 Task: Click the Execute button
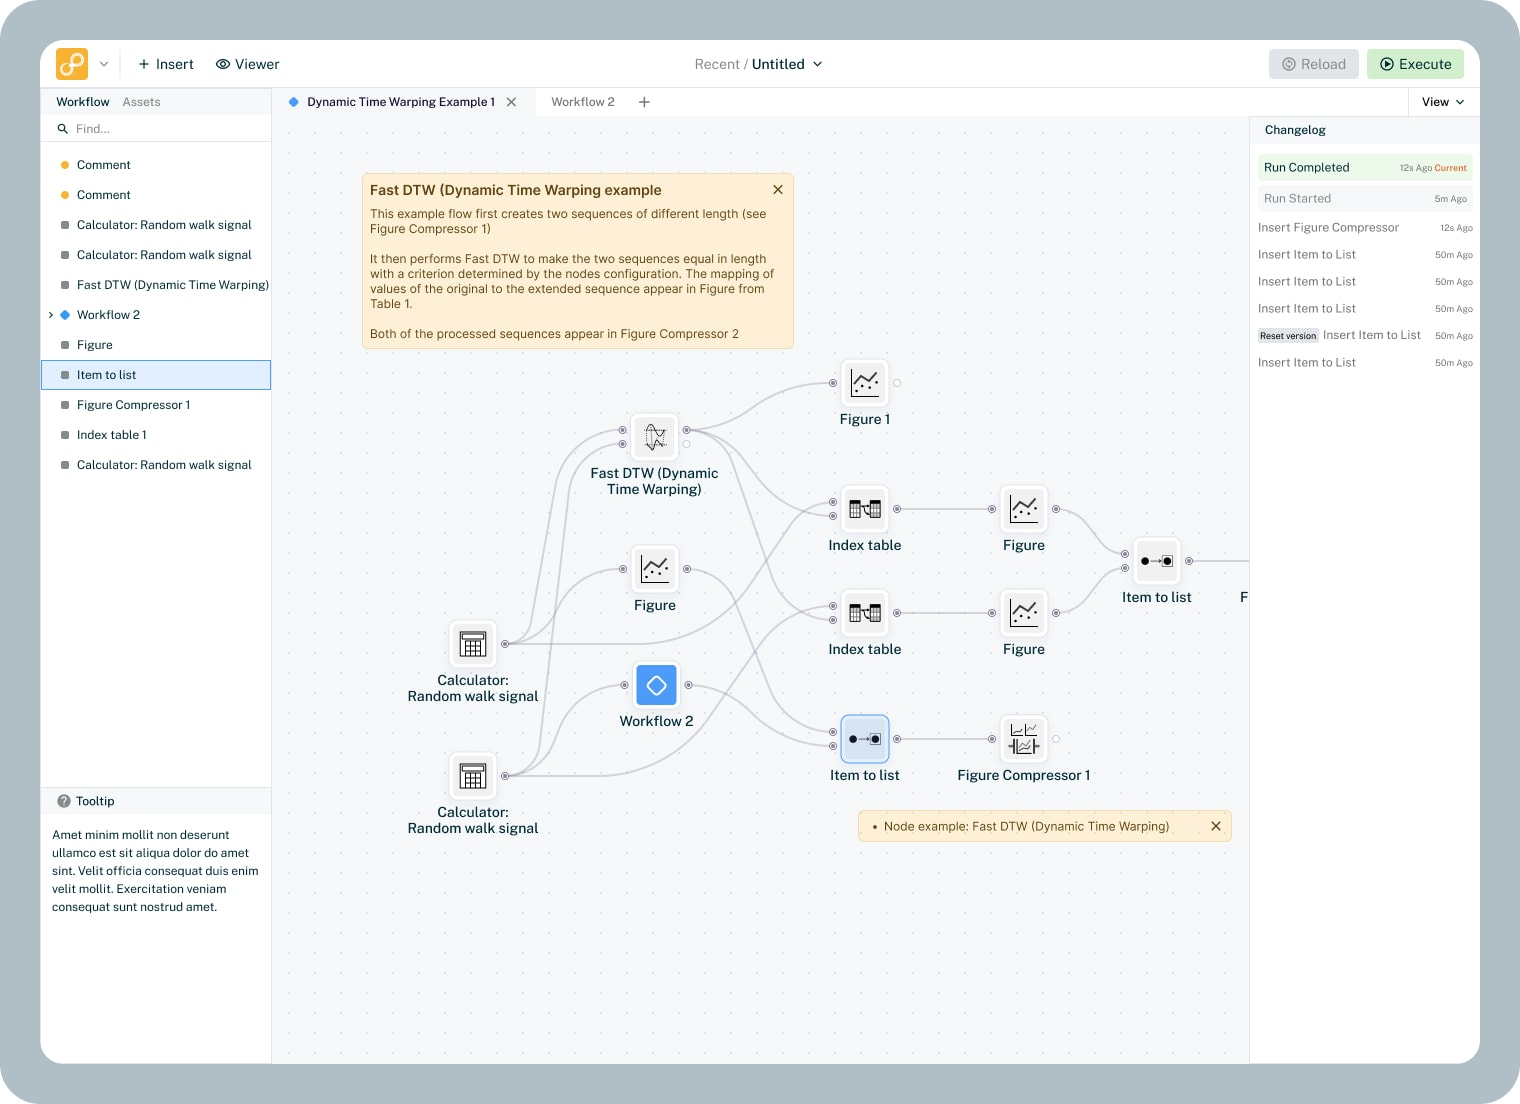tap(1415, 64)
